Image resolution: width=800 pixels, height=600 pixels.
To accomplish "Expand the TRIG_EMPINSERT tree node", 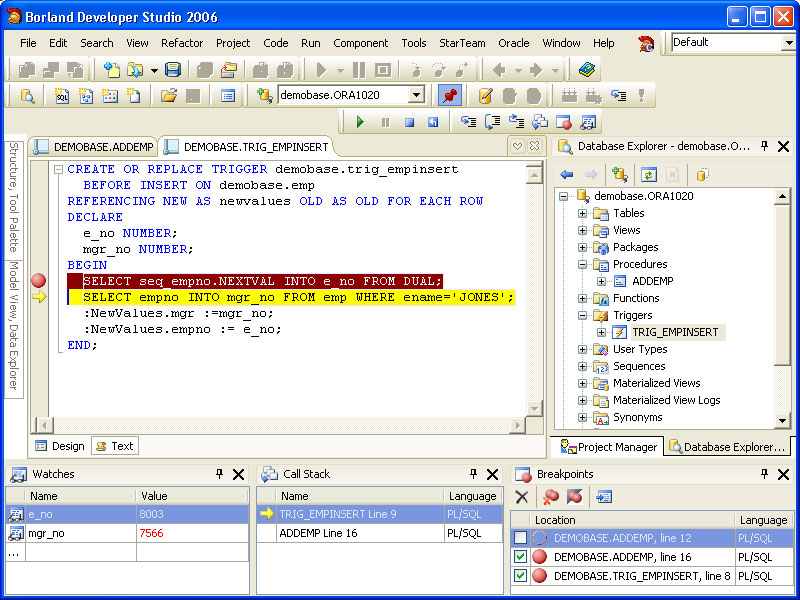I will [601, 332].
